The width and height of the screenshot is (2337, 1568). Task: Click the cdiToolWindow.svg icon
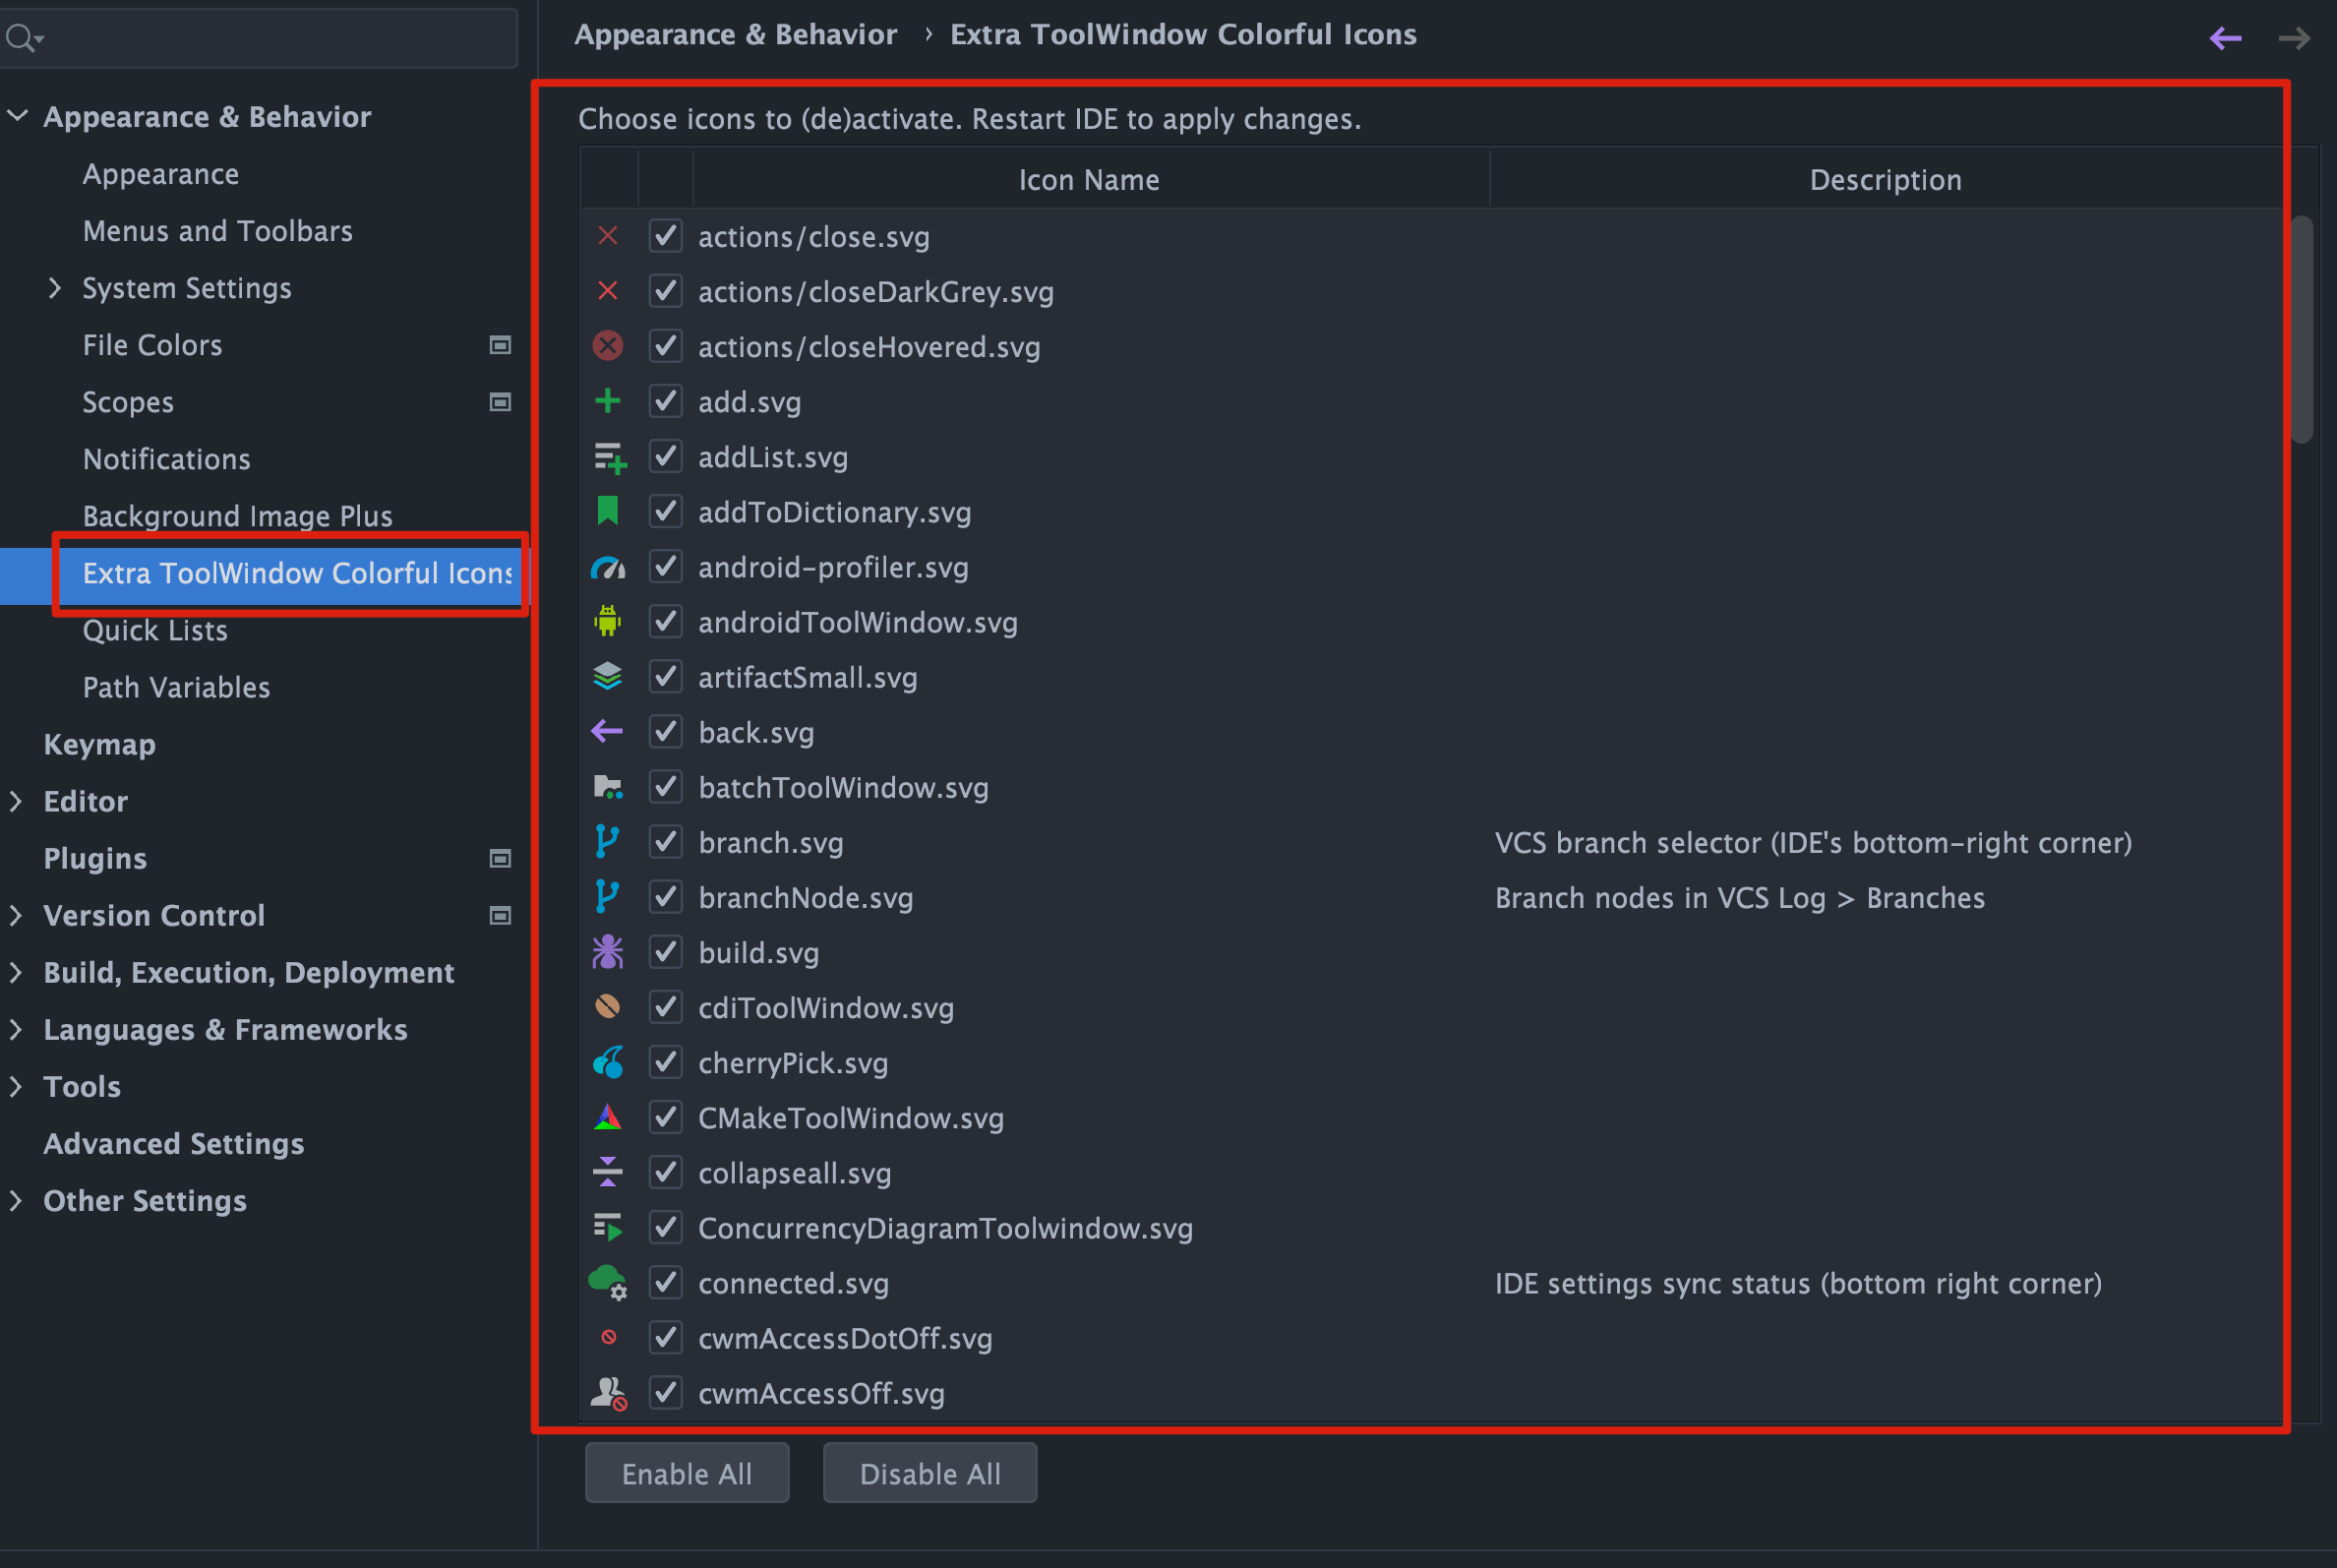(607, 1006)
